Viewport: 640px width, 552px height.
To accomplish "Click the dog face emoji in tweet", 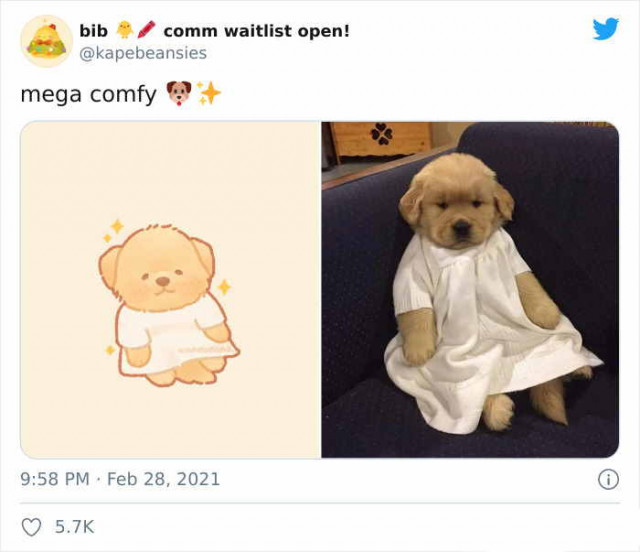I will point(179,93).
